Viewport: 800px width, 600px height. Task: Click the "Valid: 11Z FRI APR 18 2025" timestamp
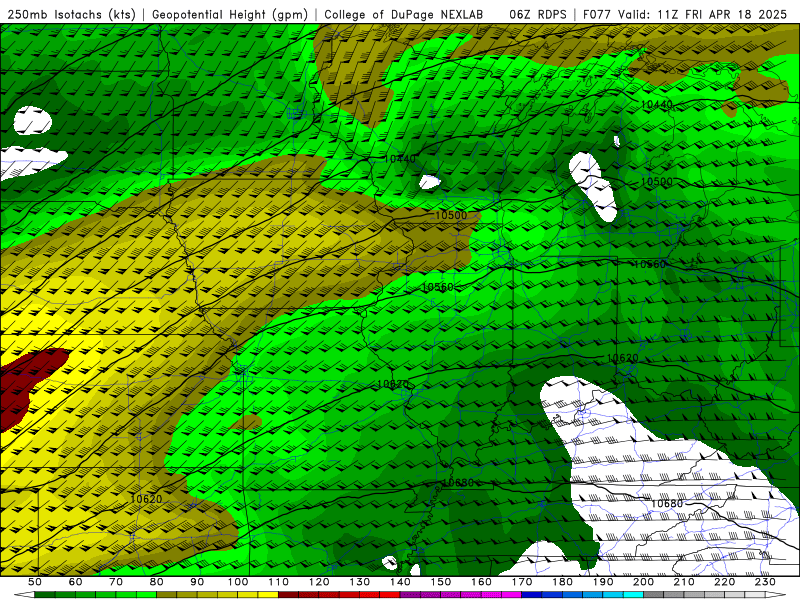703,14
